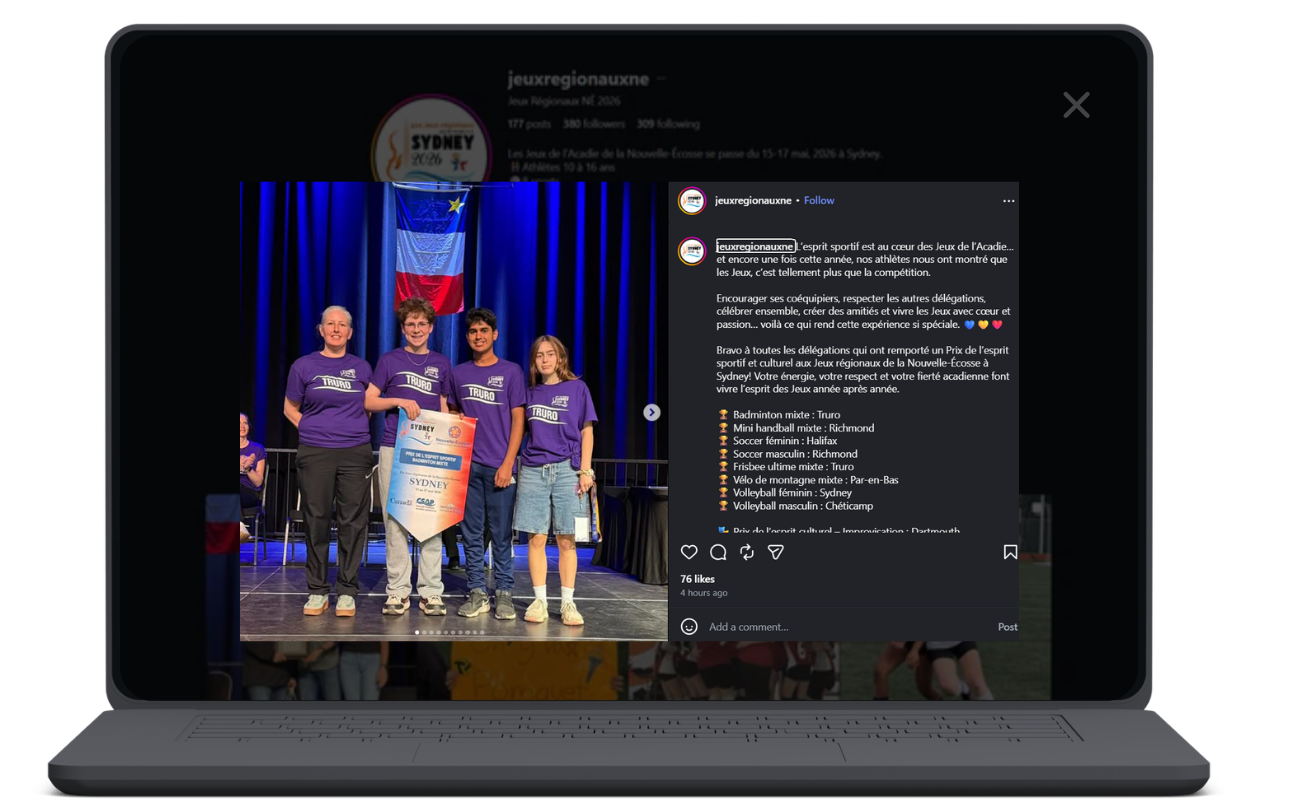Share the post with the paper plane icon

775,552
